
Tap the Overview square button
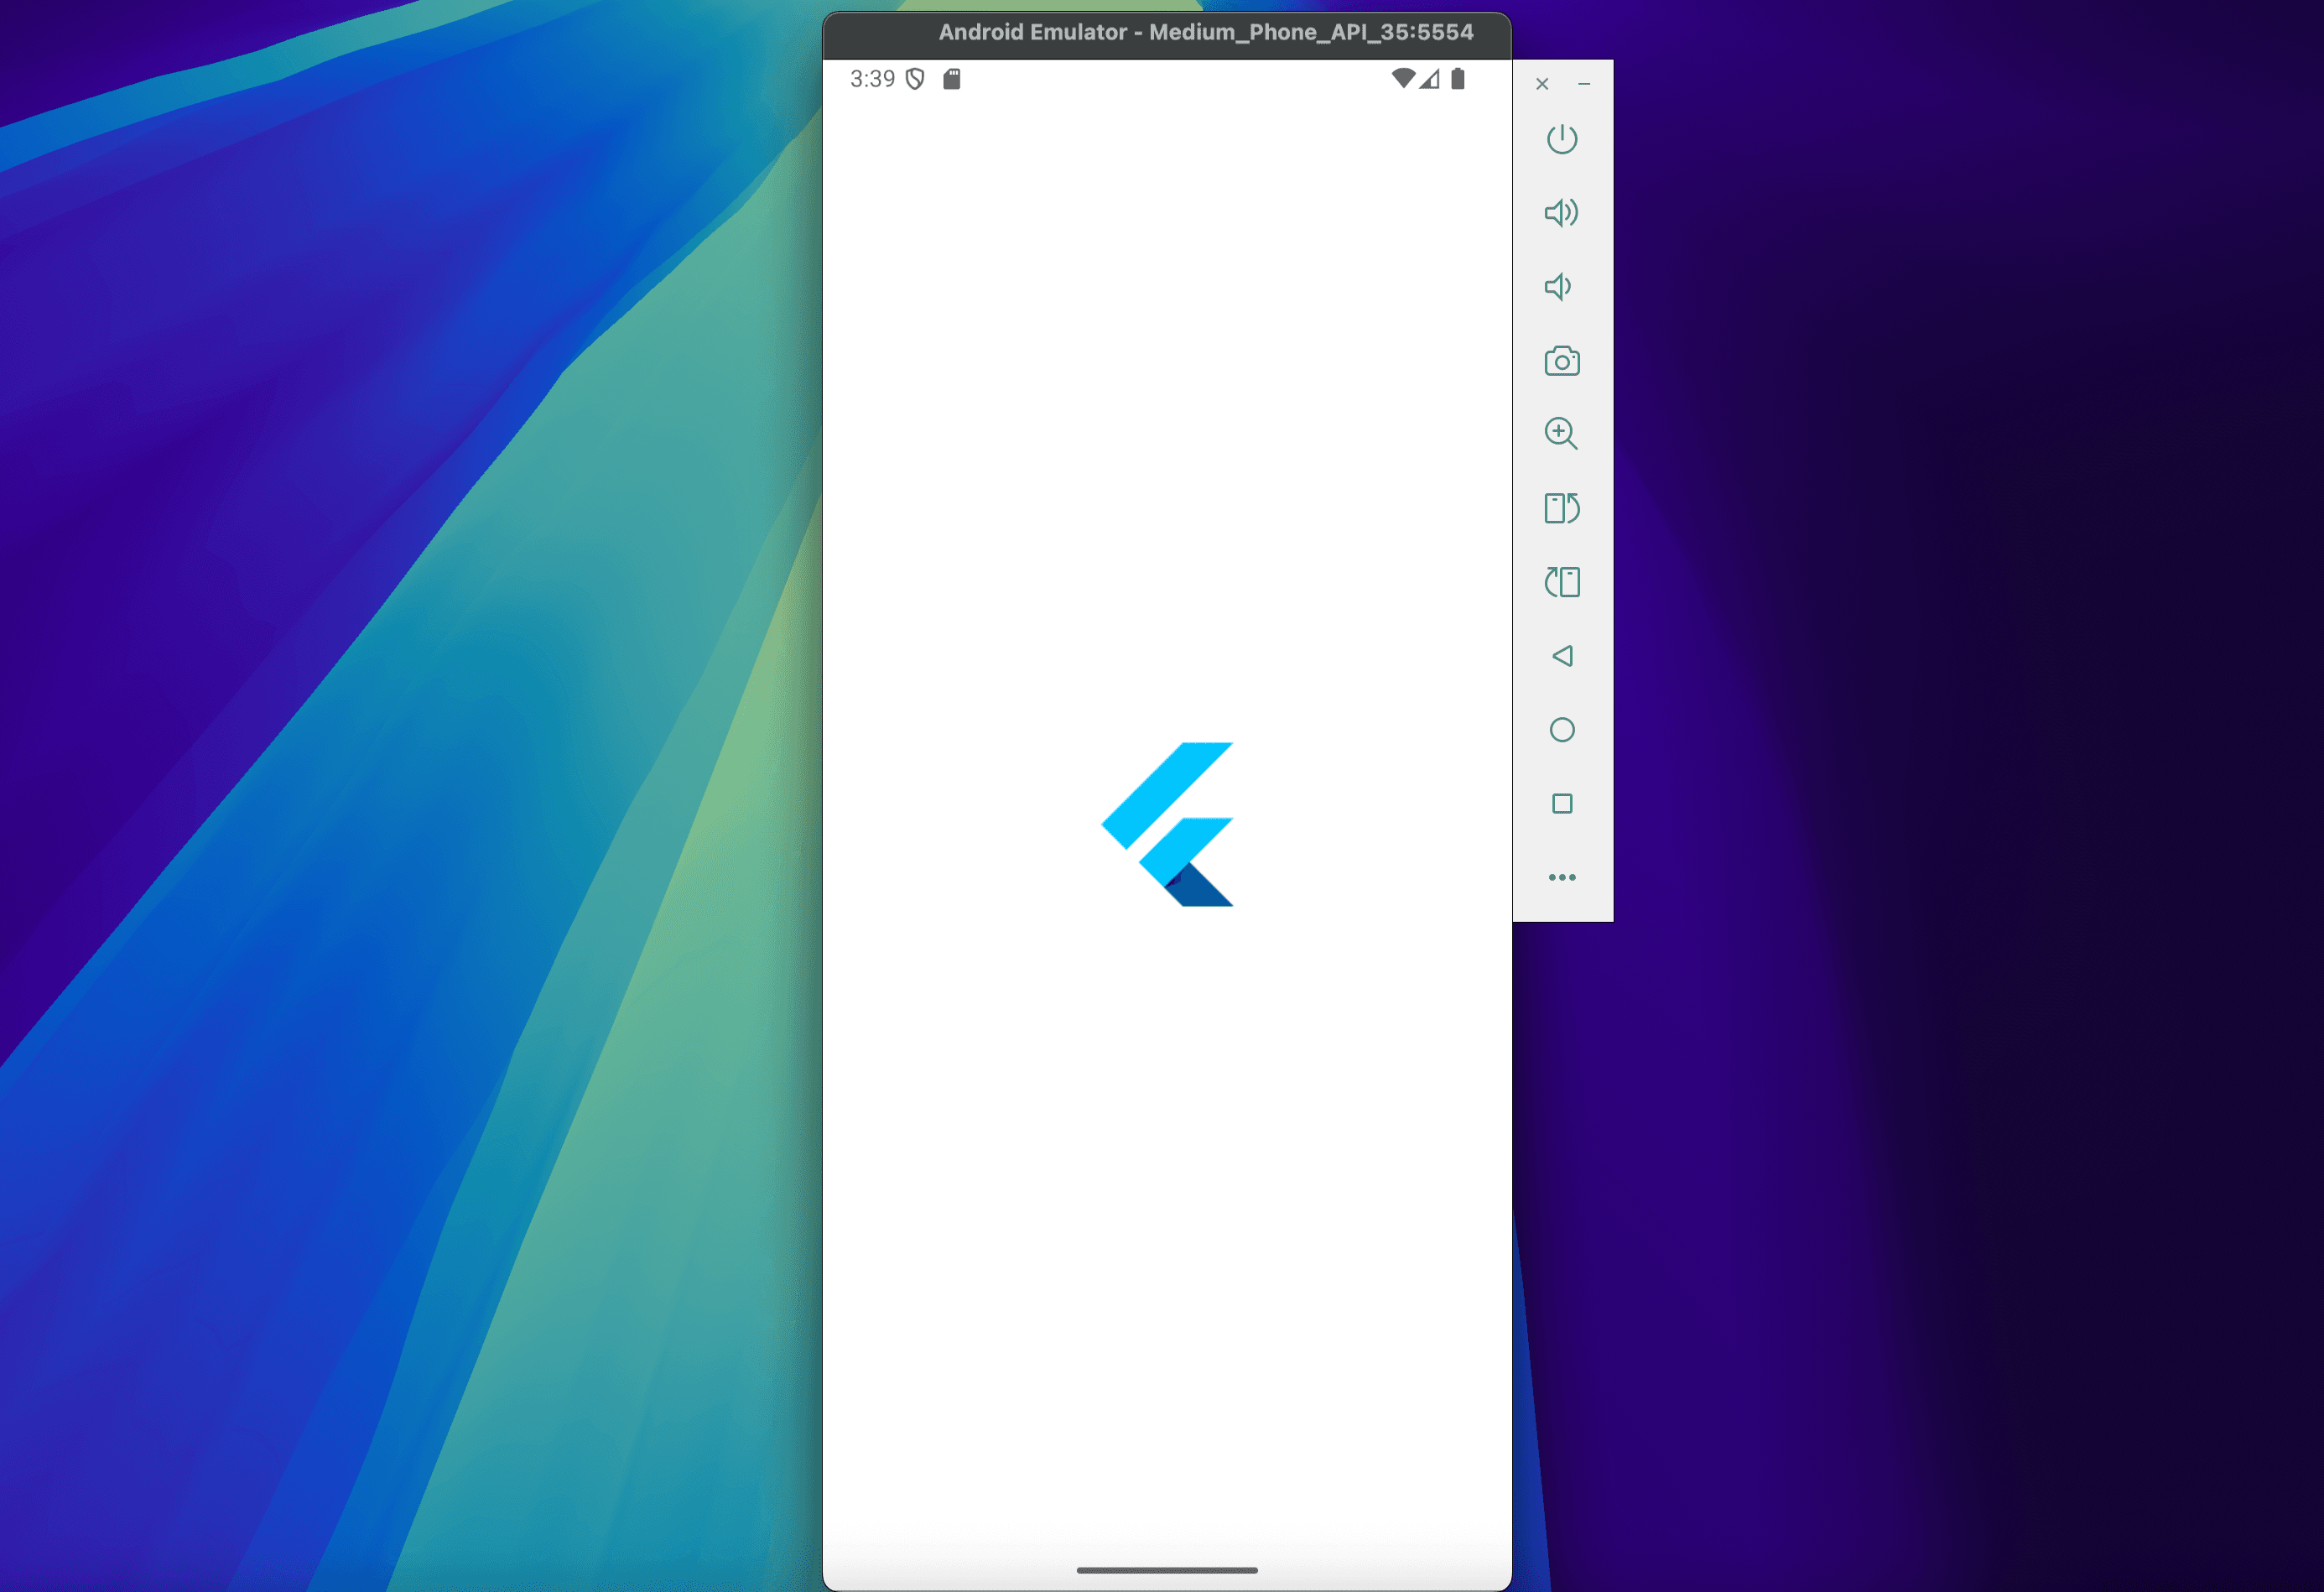1561,804
